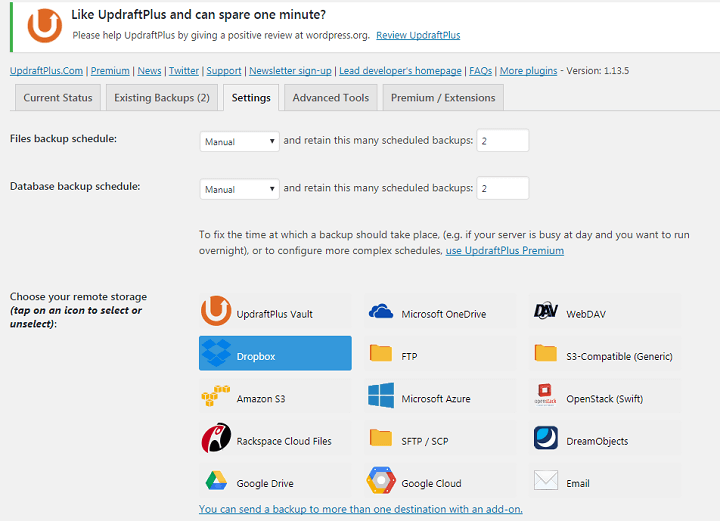Click the Google Drive label text
720x521 pixels.
(x=265, y=483)
